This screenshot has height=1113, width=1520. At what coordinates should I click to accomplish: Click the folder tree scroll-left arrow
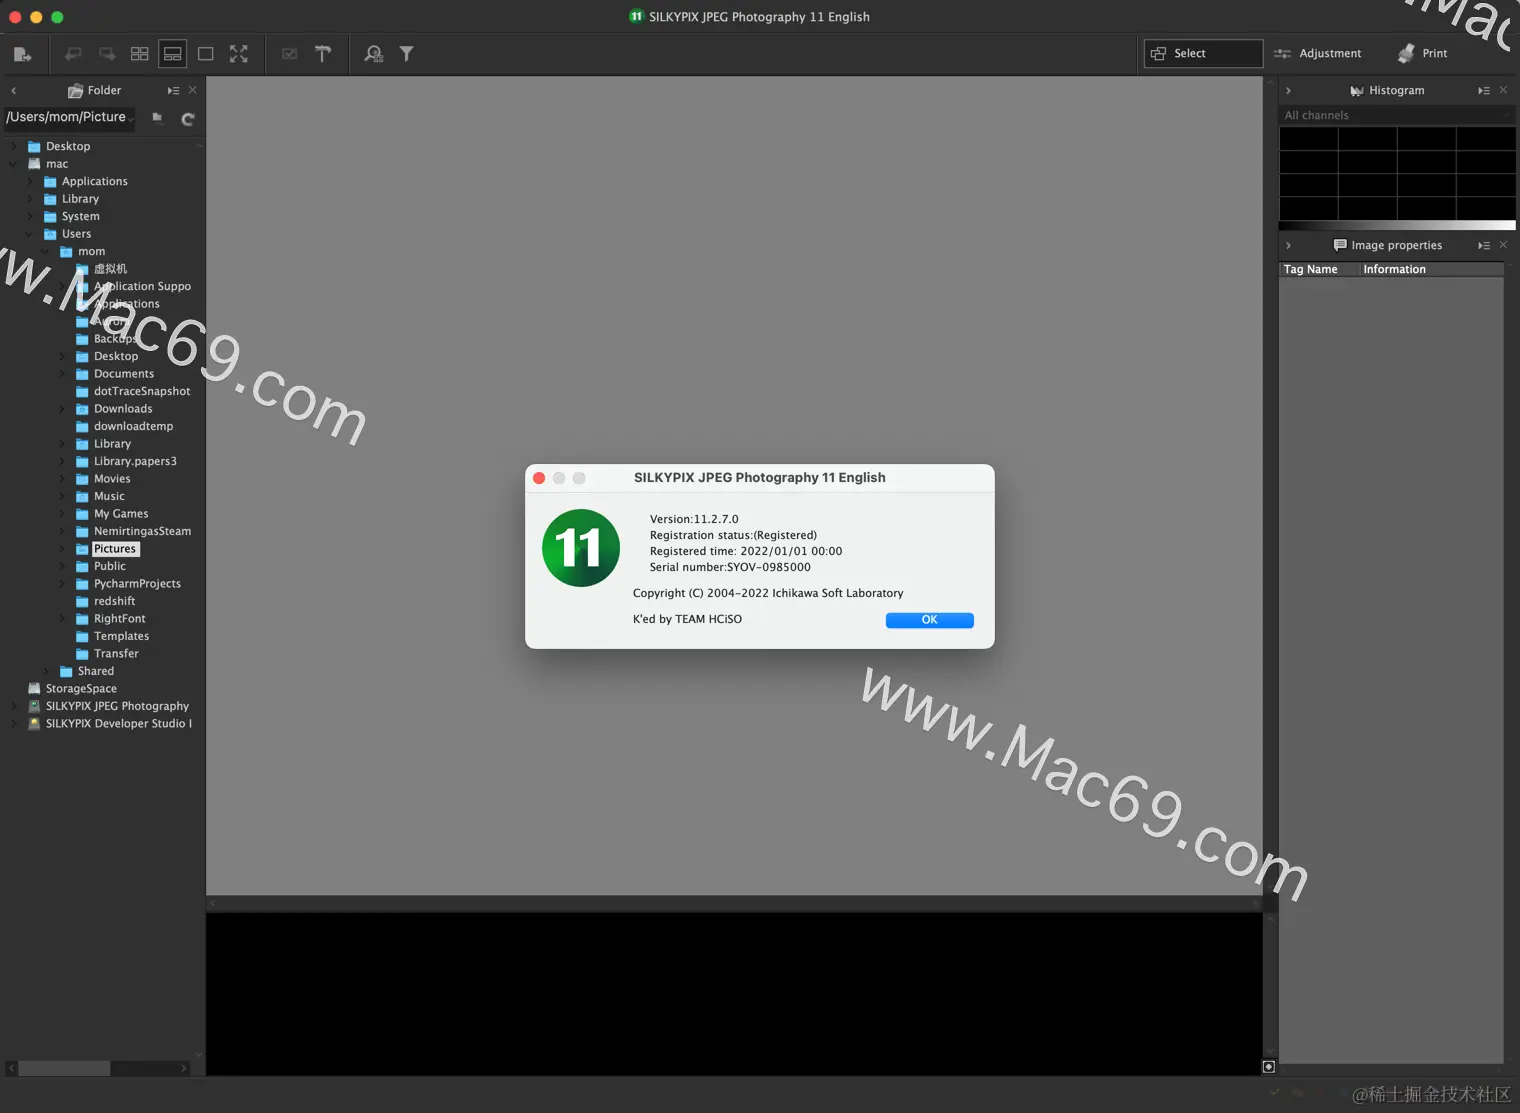[11, 1068]
